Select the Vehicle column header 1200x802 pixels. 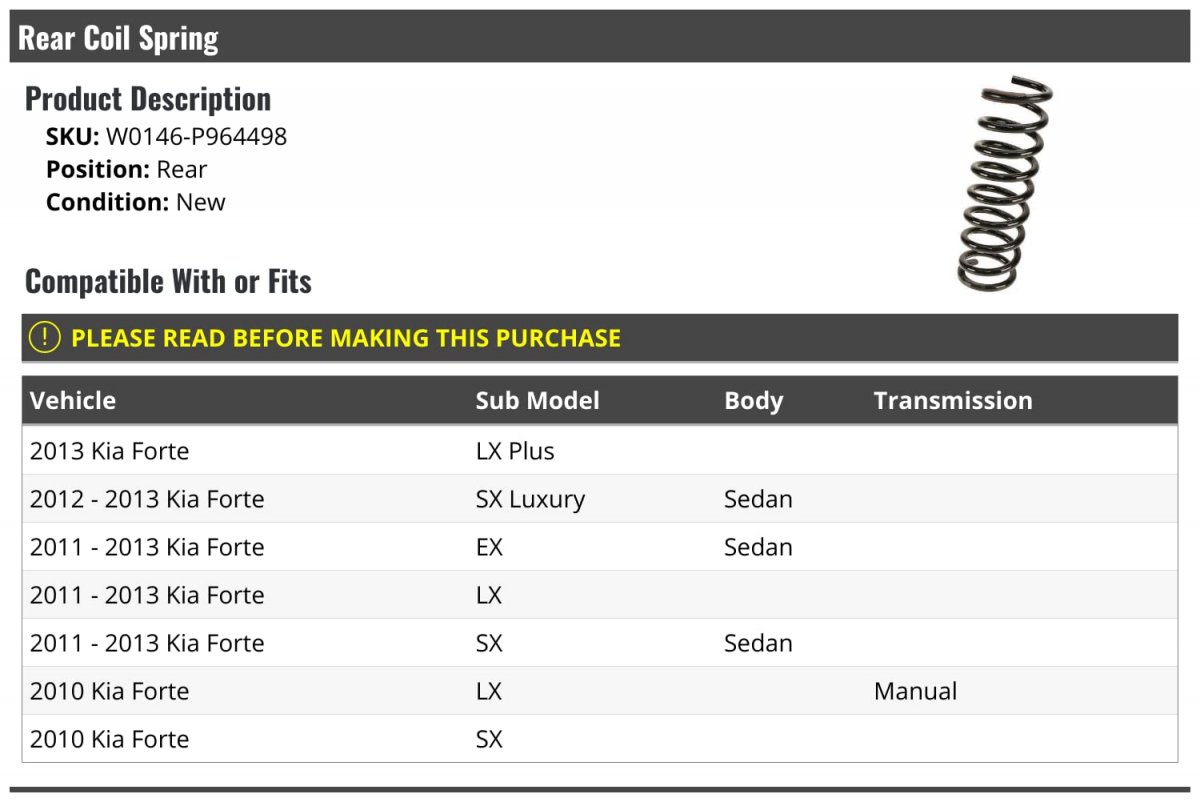73,401
